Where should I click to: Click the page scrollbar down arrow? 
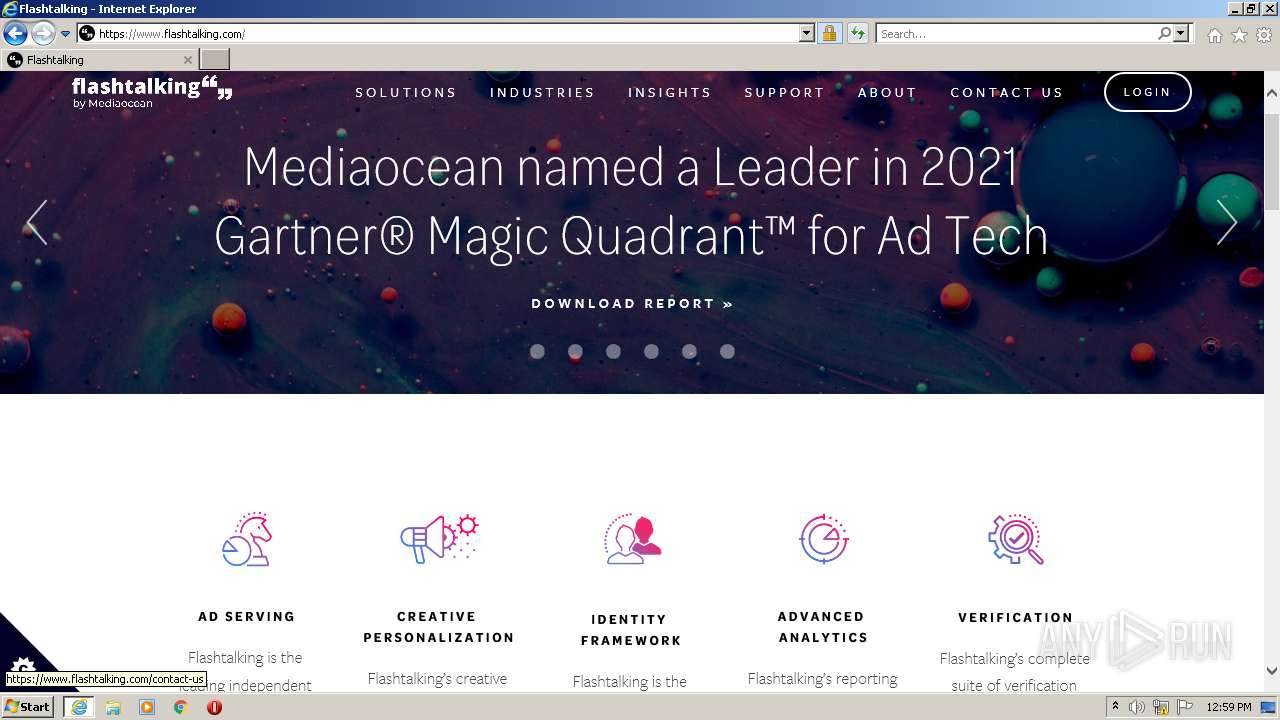[x=1272, y=671]
